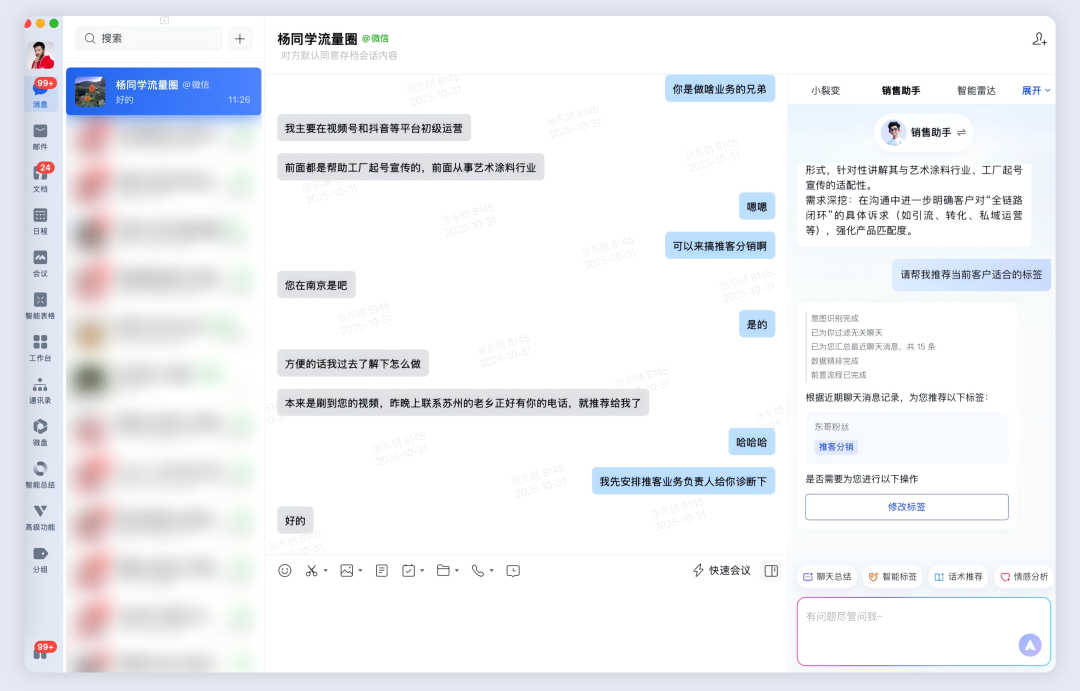Open the dropdown arrow next to phone icon
This screenshot has width=1080, height=691.
(493, 570)
